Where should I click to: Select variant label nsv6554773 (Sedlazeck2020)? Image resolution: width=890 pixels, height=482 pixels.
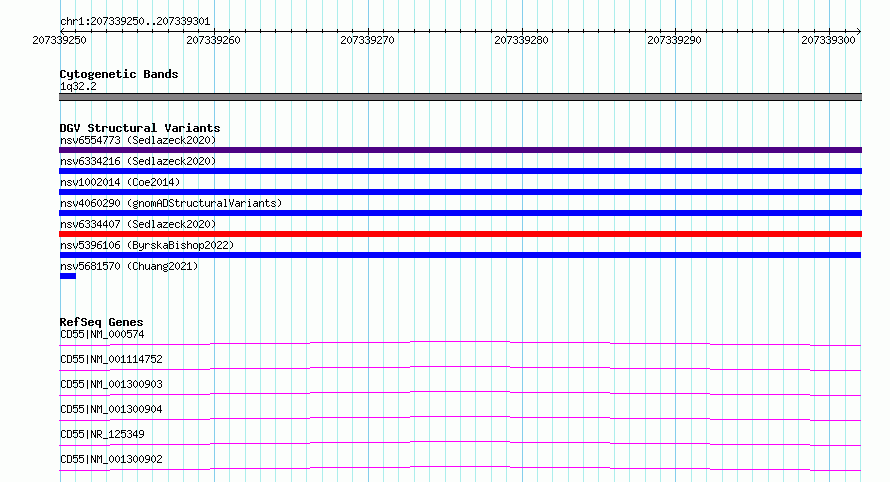pos(138,140)
